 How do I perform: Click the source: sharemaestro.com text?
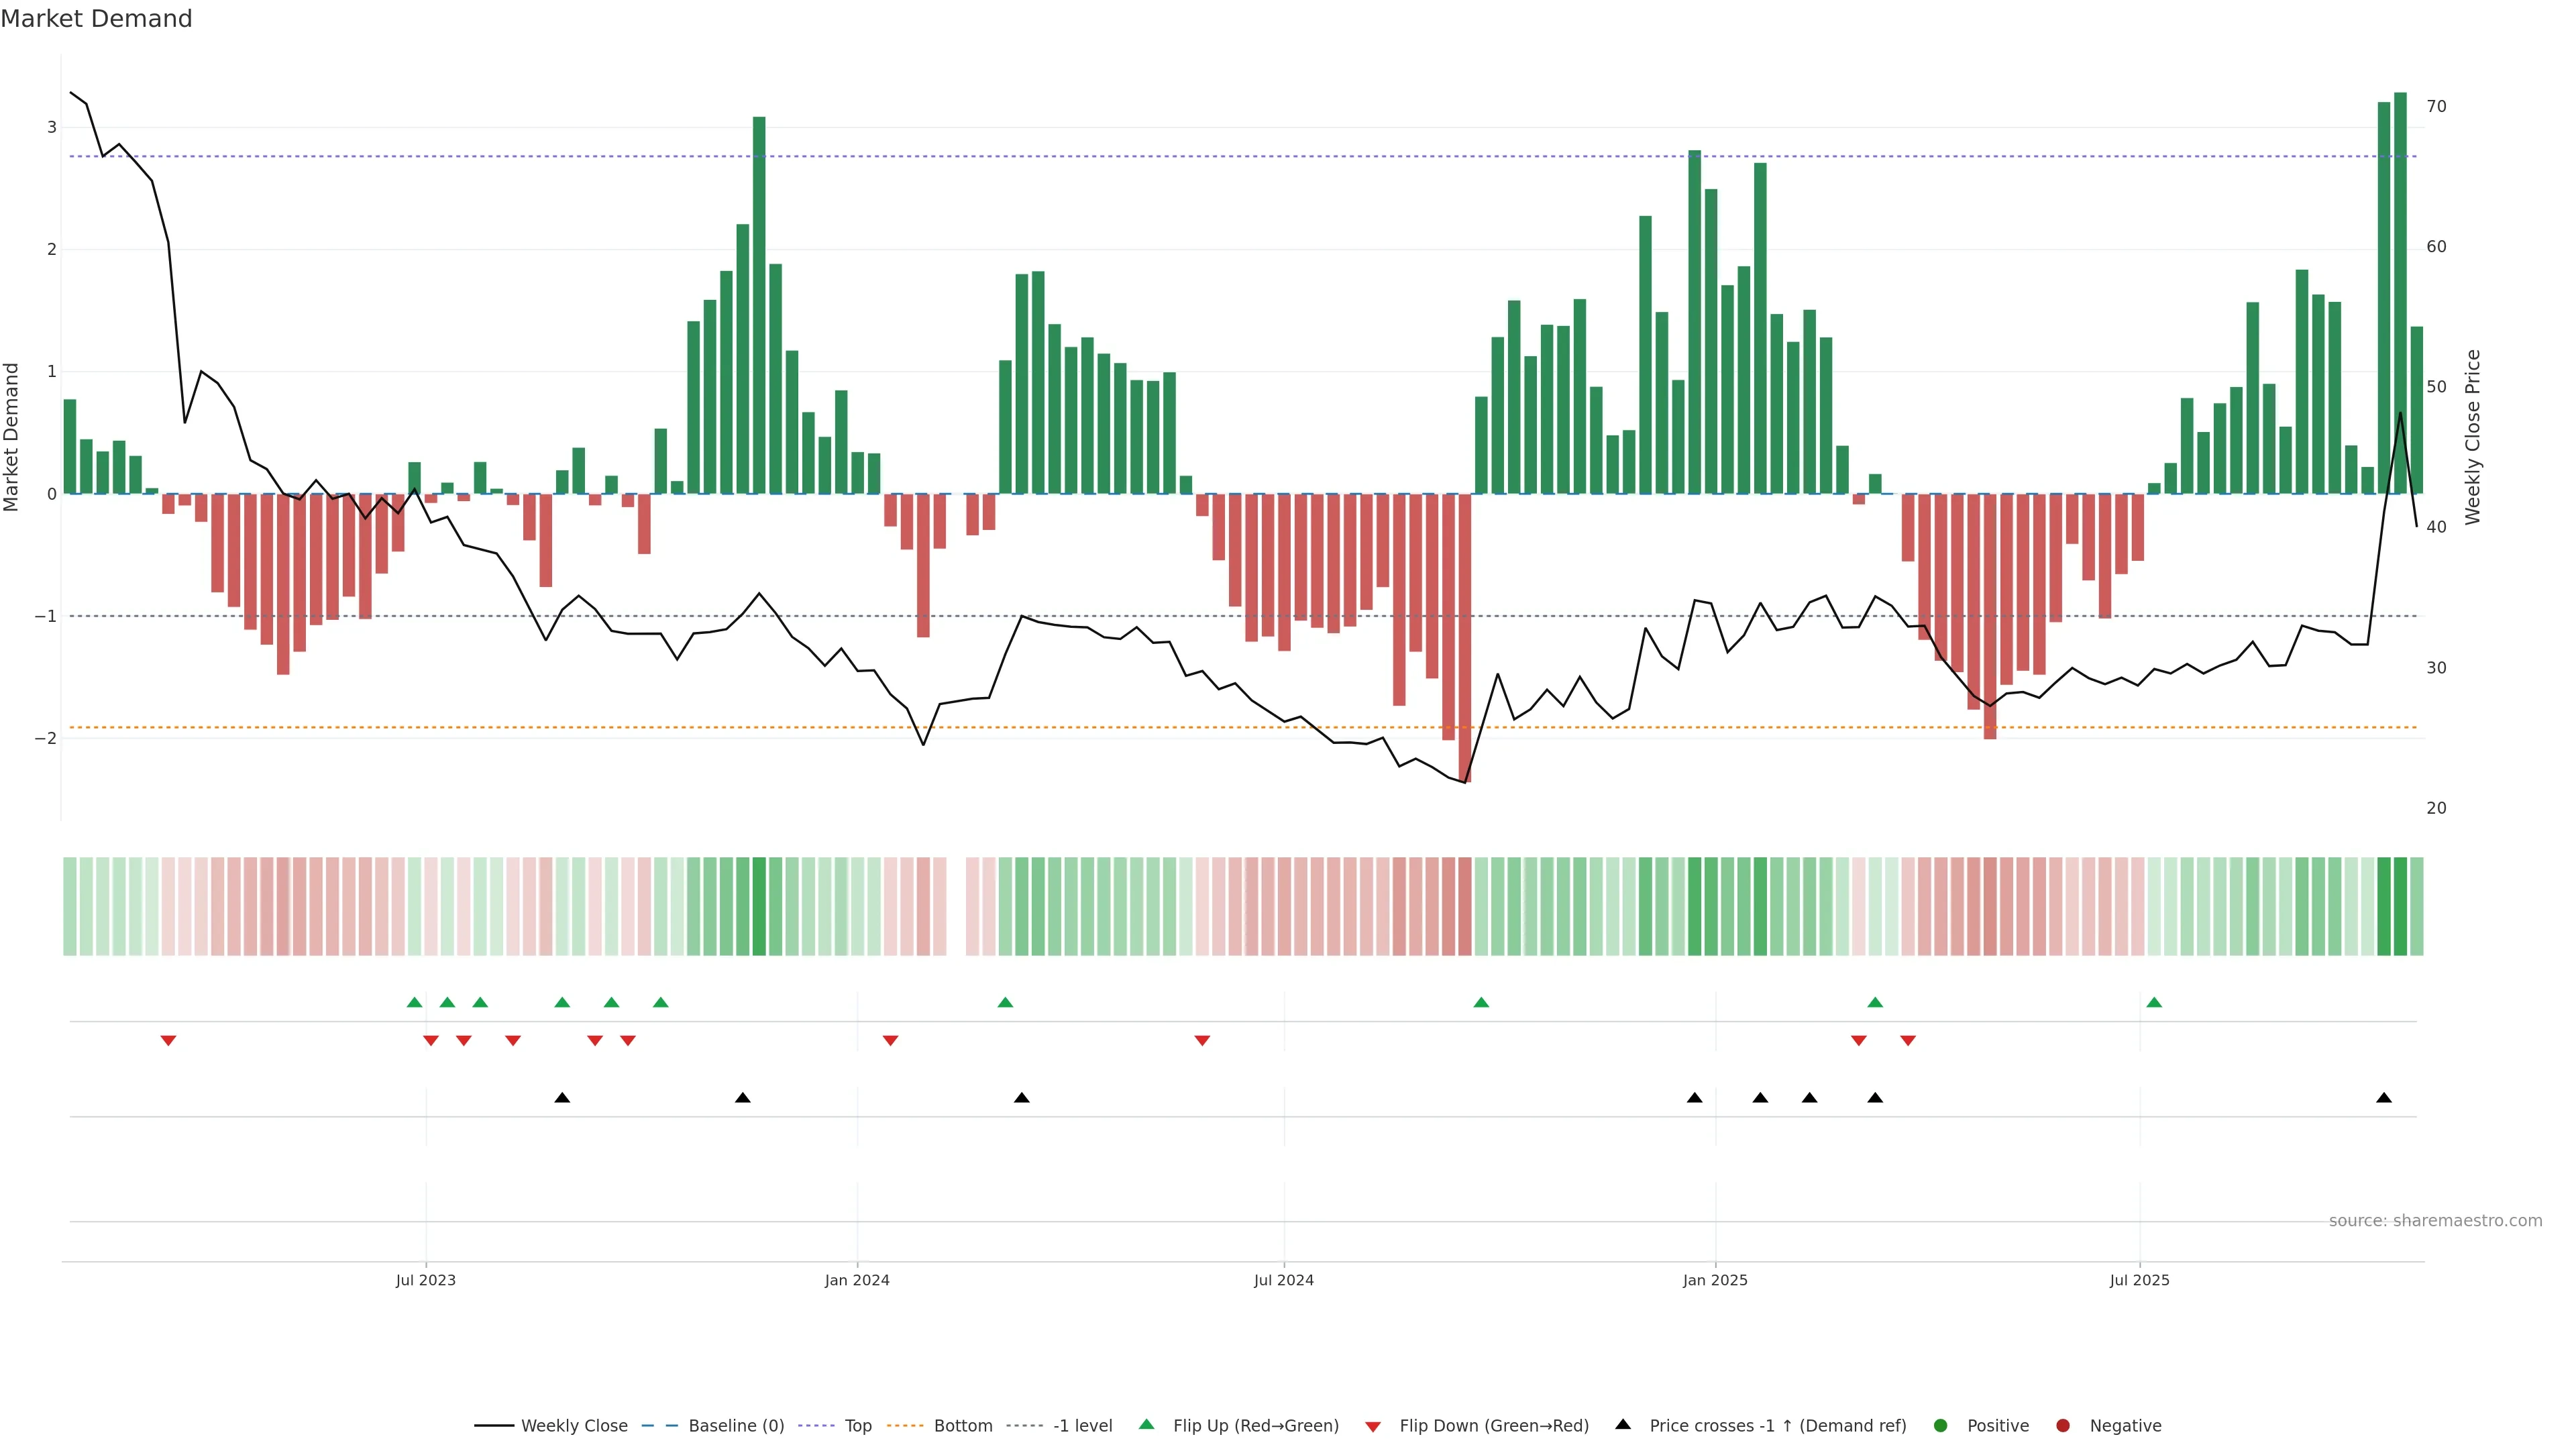(2435, 1220)
